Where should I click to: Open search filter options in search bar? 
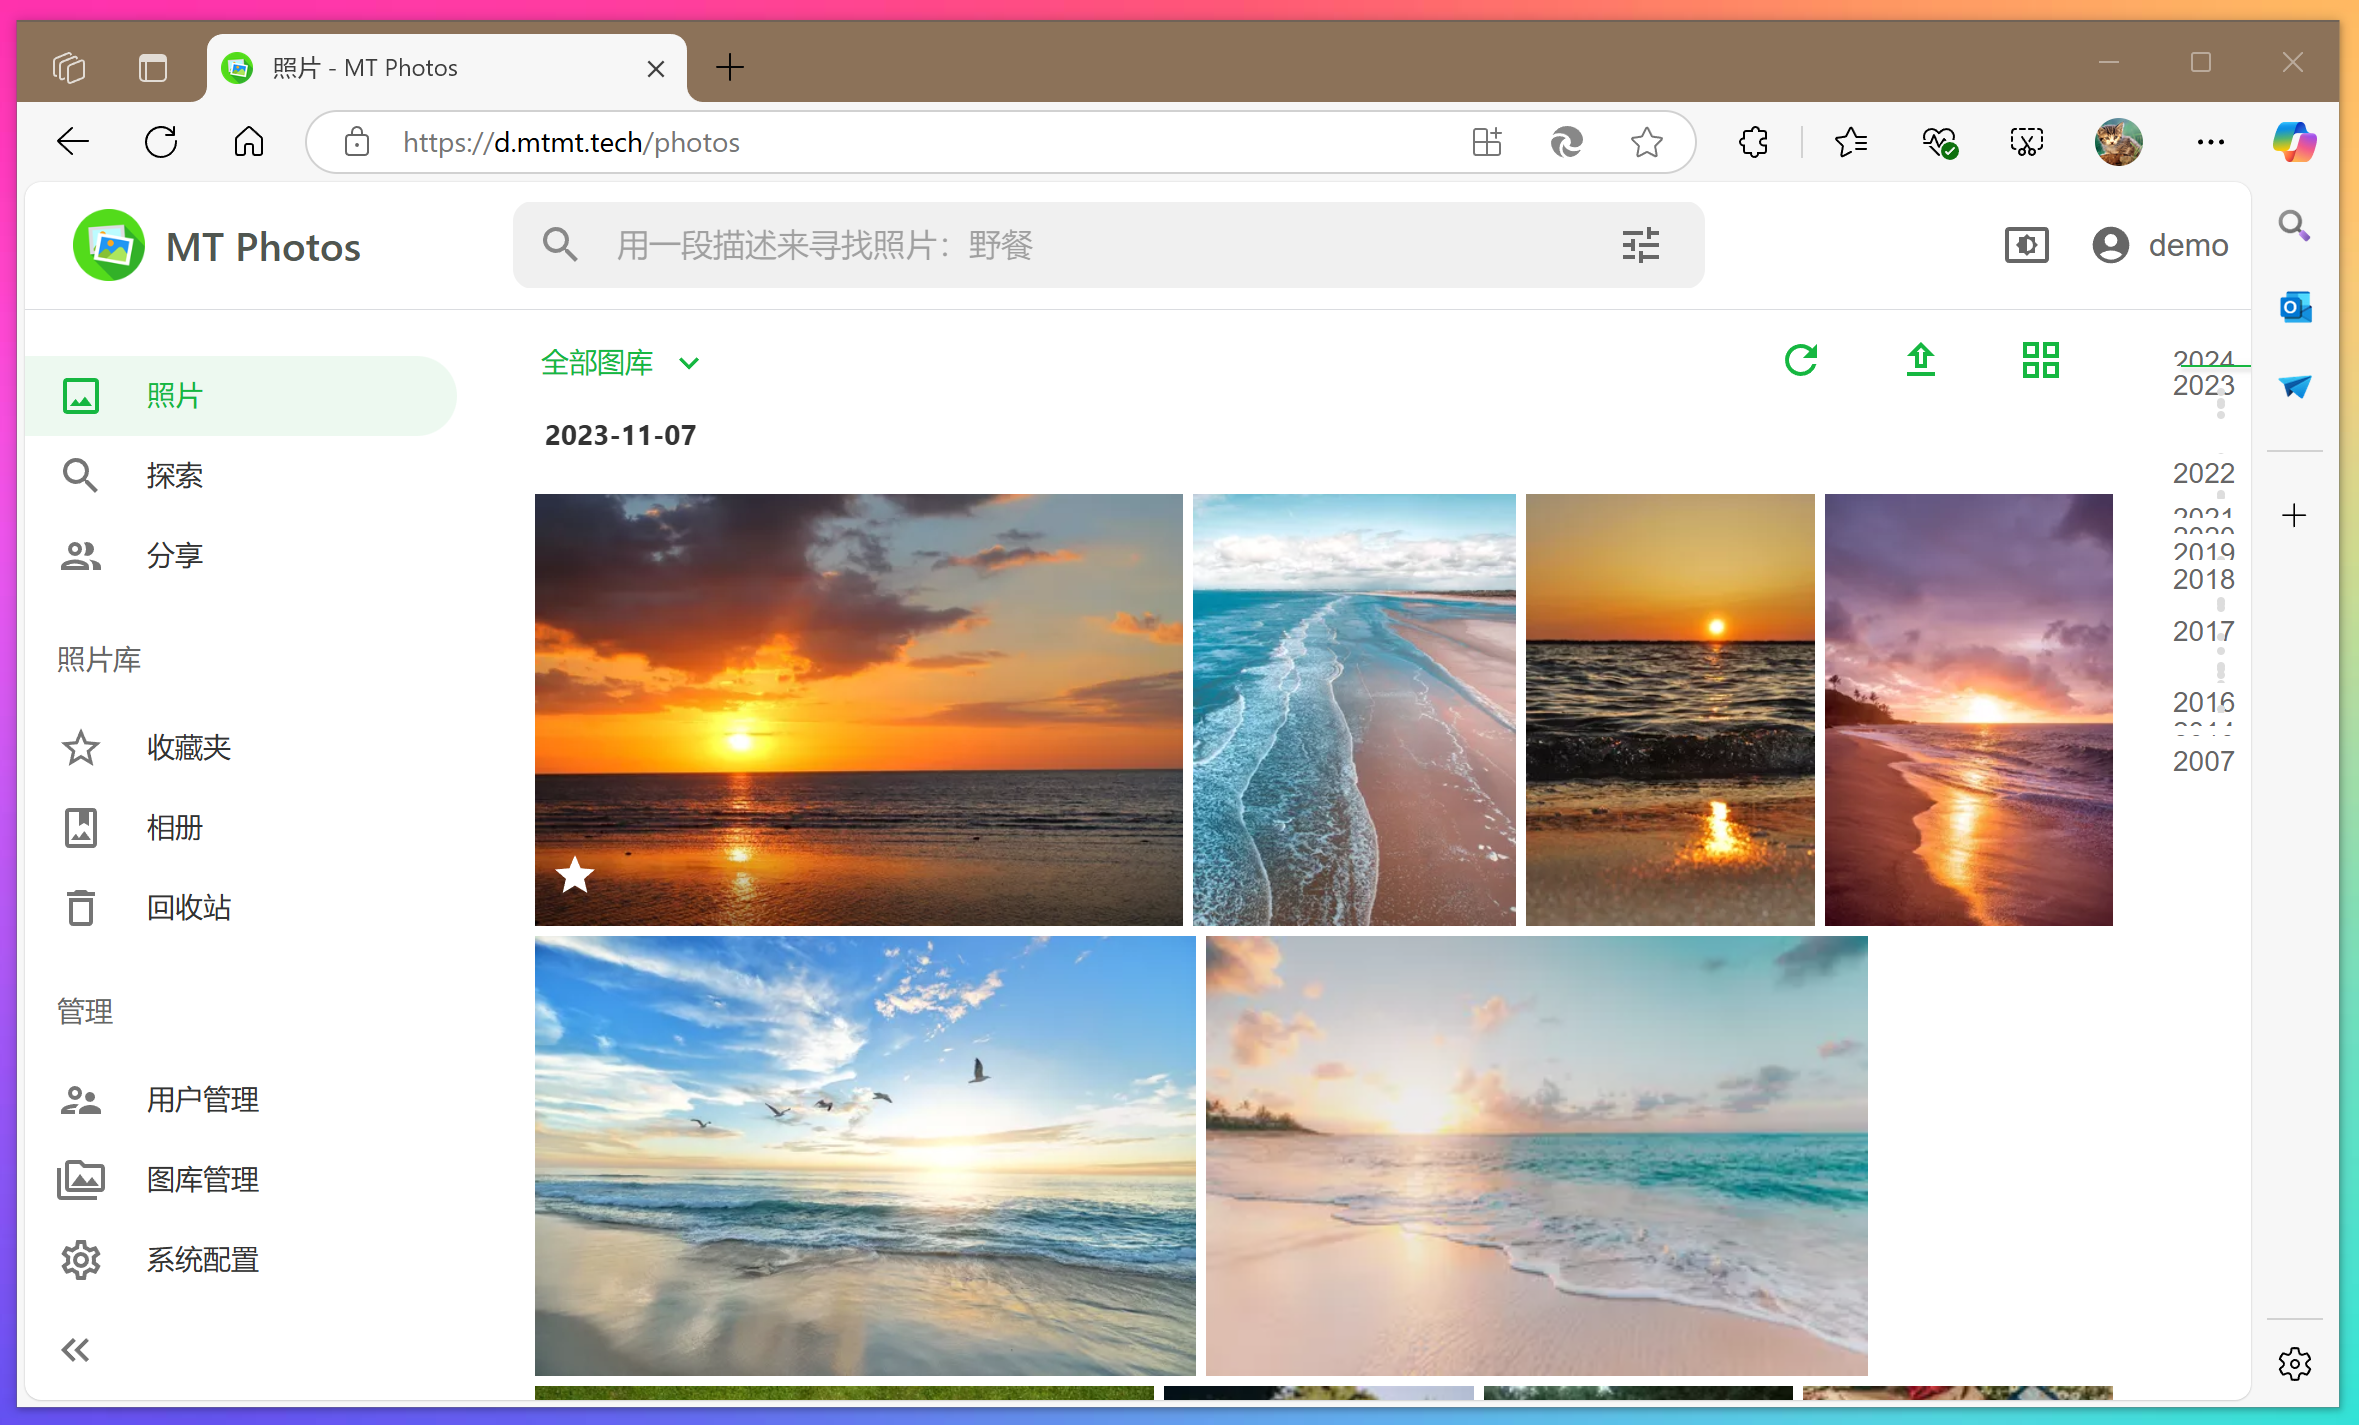[1640, 245]
